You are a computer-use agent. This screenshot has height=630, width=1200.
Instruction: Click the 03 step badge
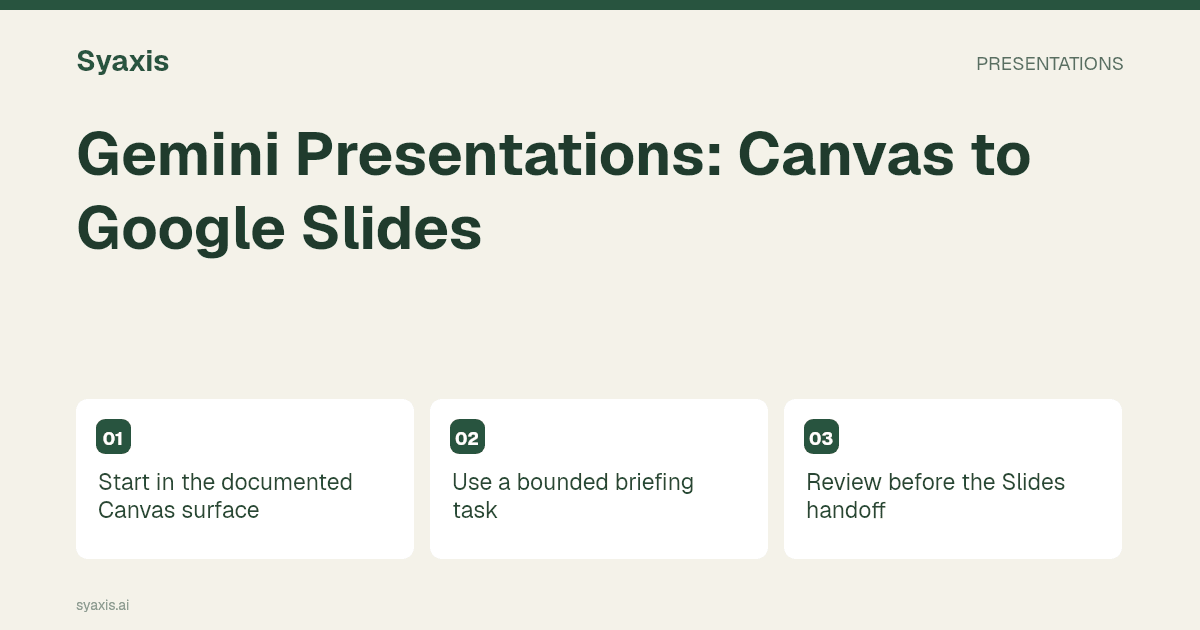pos(821,437)
